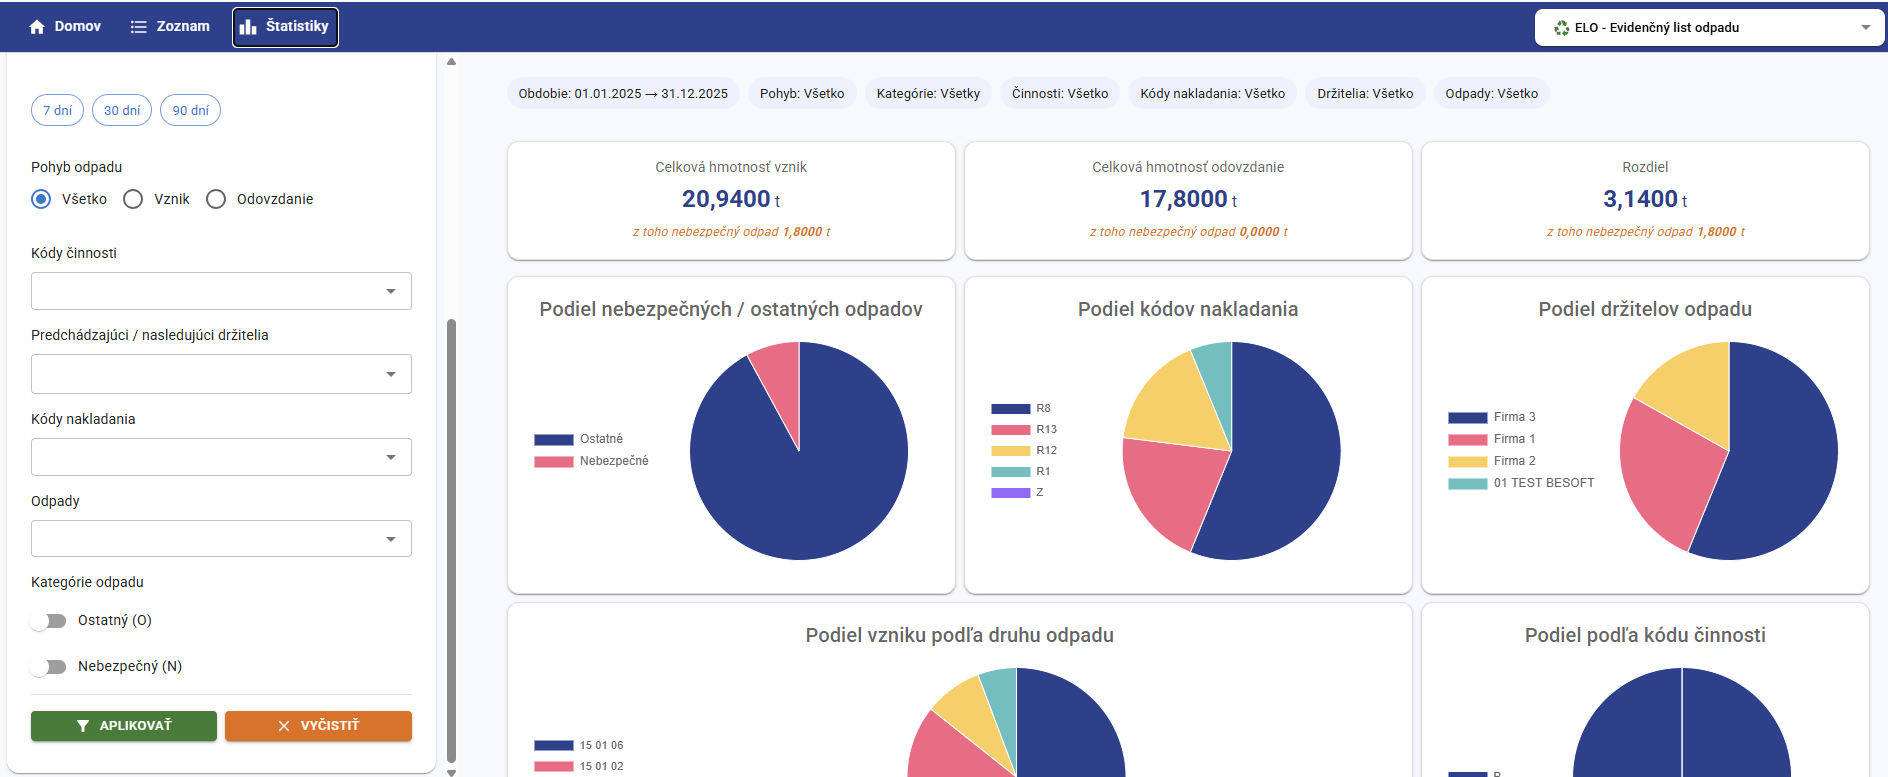Expand the Kódy nakladania dropdown
The width and height of the screenshot is (1888, 777).
[x=221, y=457]
